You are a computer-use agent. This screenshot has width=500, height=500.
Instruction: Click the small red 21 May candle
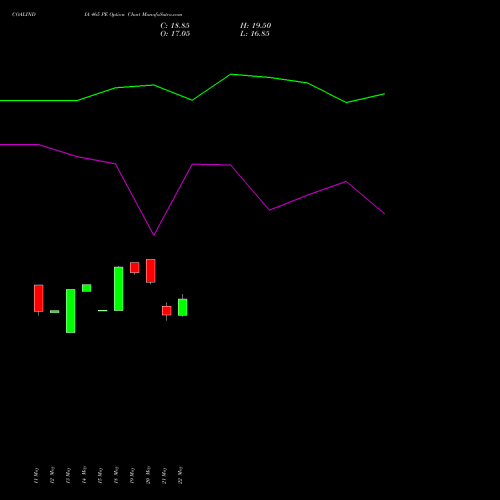pos(167,311)
